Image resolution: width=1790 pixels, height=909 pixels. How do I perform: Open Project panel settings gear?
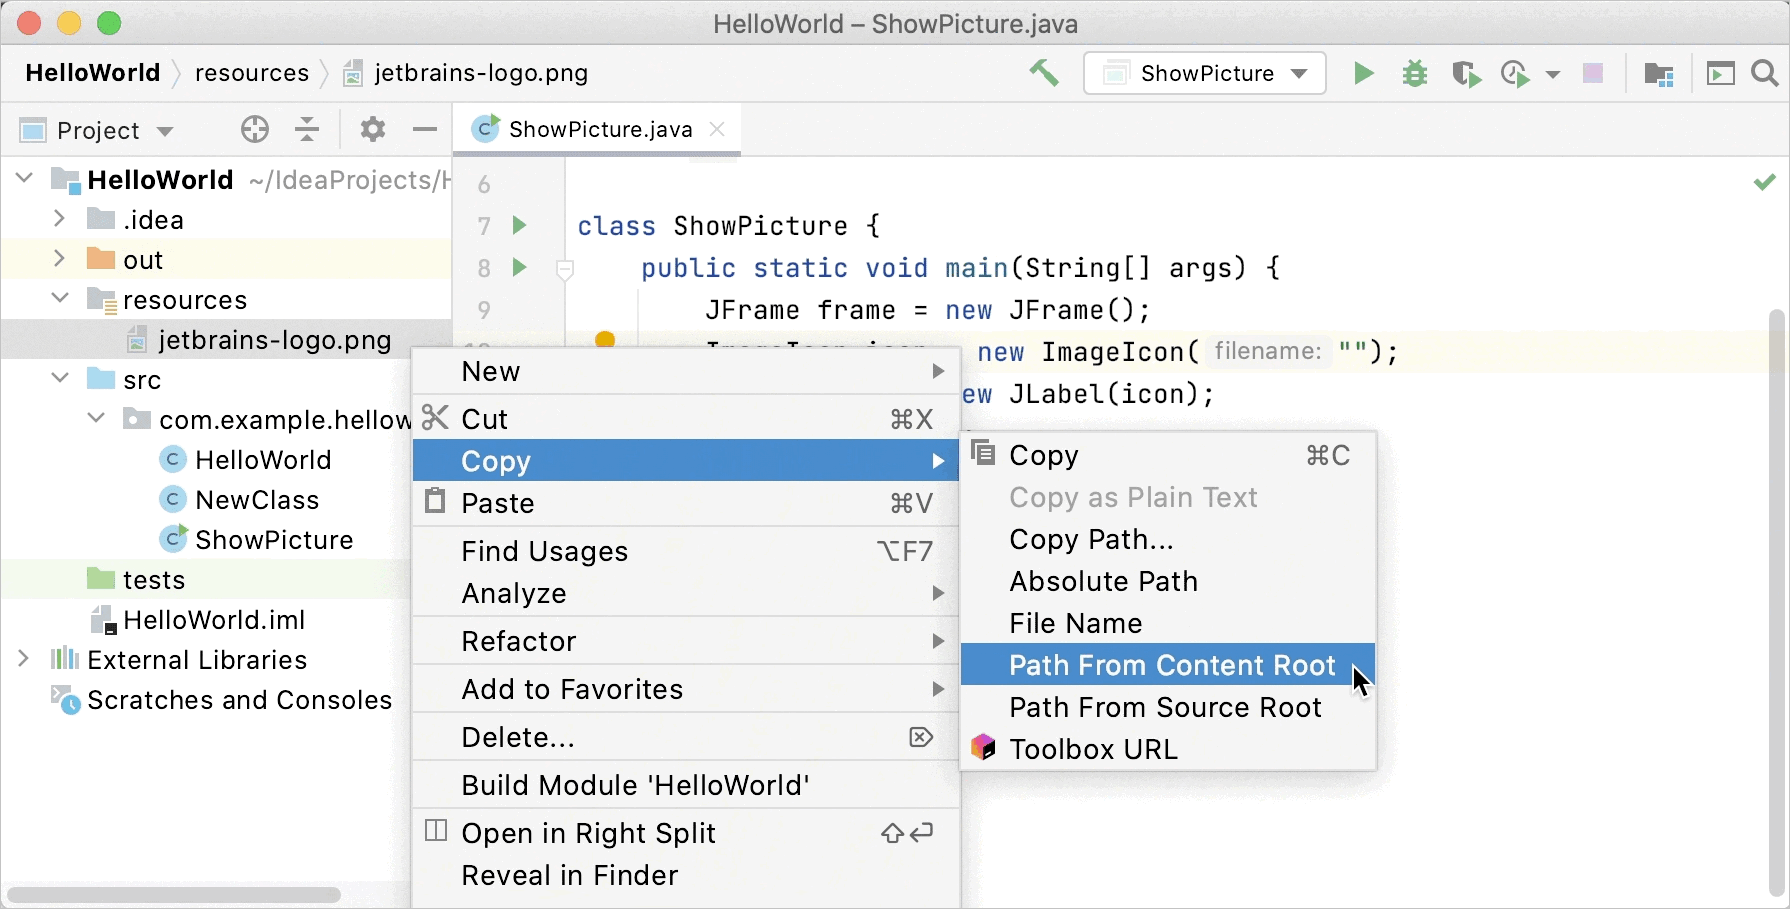tap(372, 129)
